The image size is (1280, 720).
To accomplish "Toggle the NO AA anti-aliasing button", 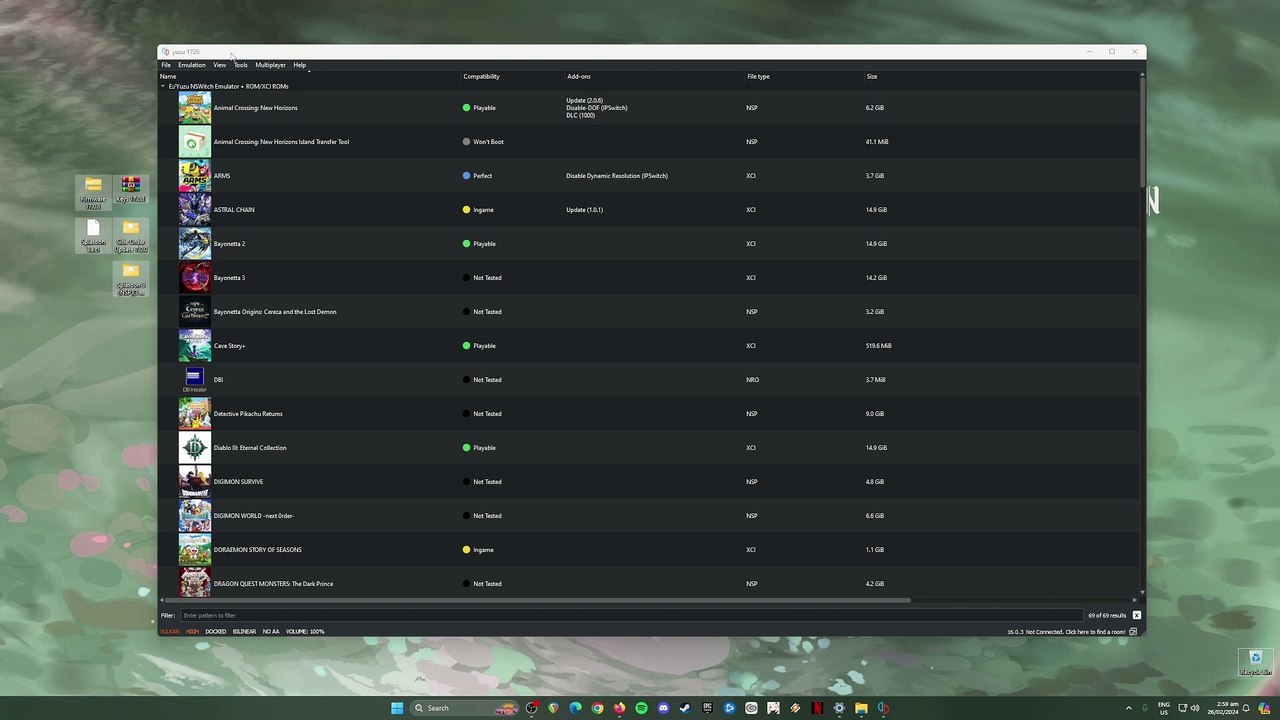I will [271, 632].
